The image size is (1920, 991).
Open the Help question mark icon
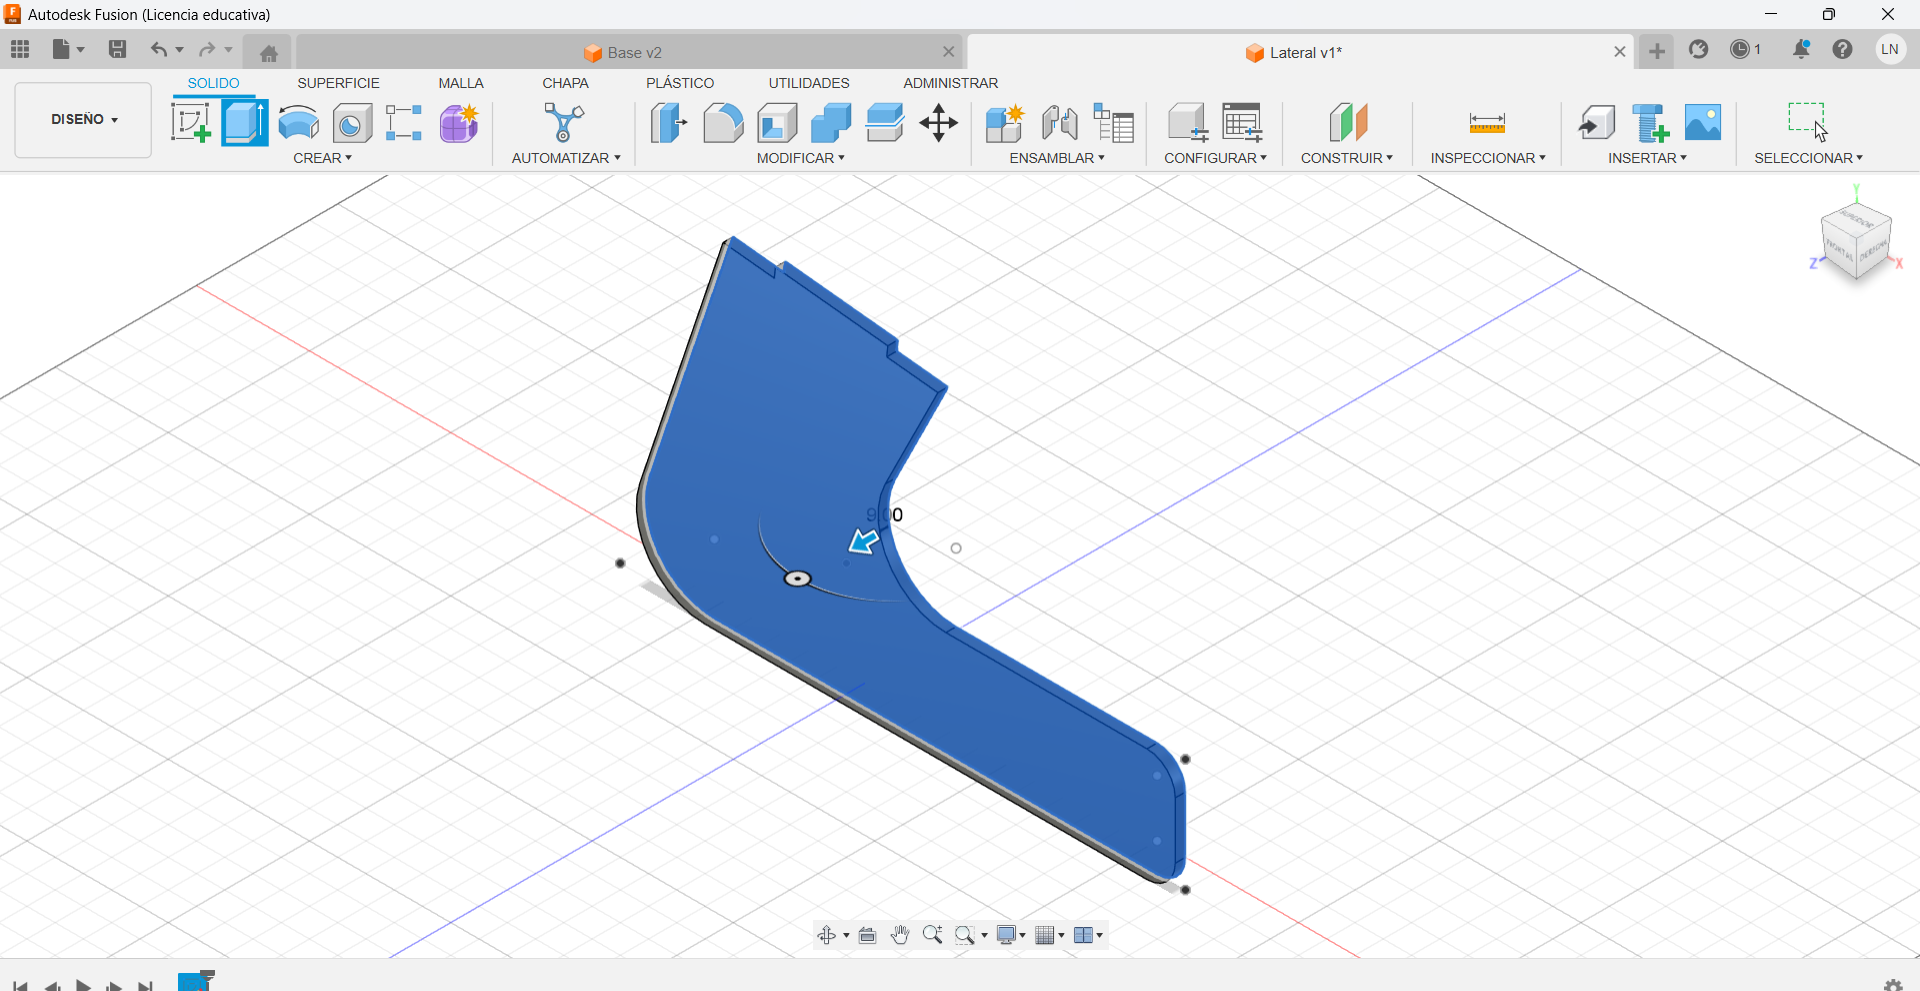[1843, 49]
